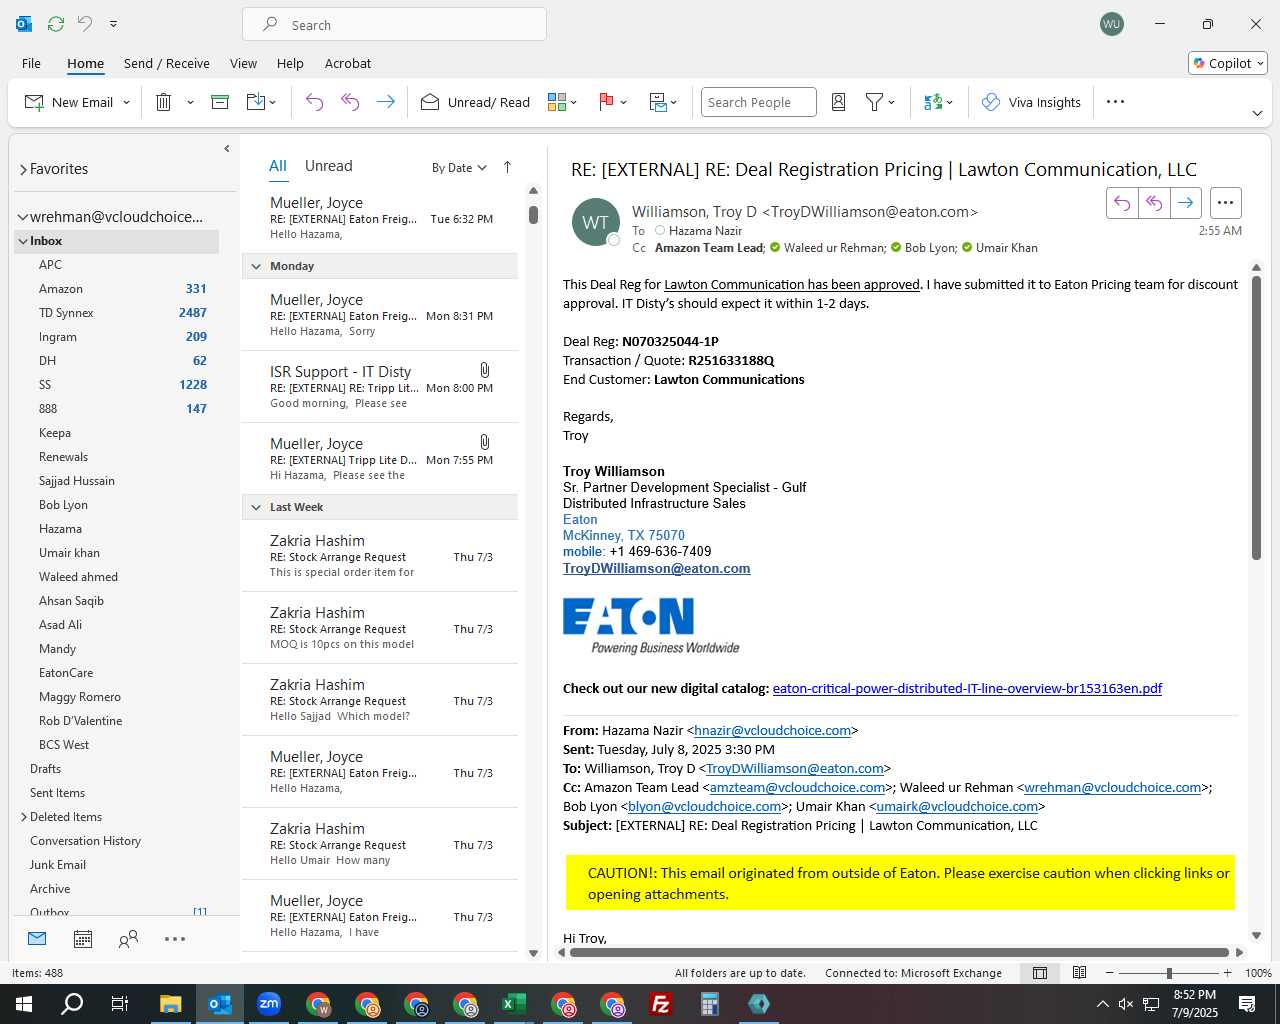Click the top Search box
This screenshot has height=1024, width=1280.
click(394, 24)
